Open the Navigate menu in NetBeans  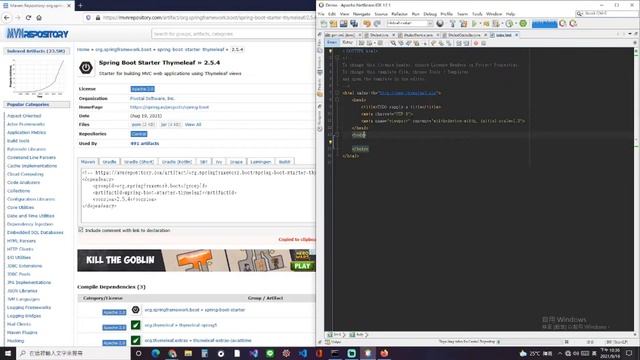pyautogui.click(x=361, y=14)
